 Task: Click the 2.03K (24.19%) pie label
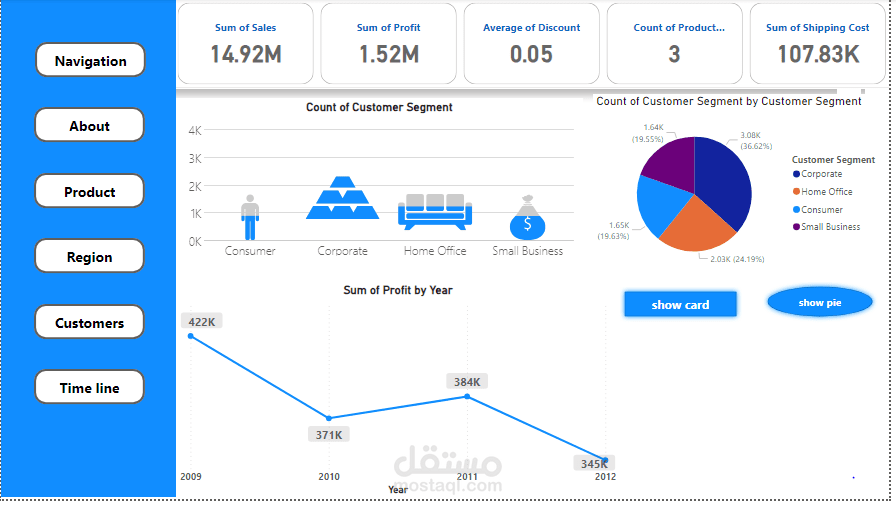click(x=737, y=259)
